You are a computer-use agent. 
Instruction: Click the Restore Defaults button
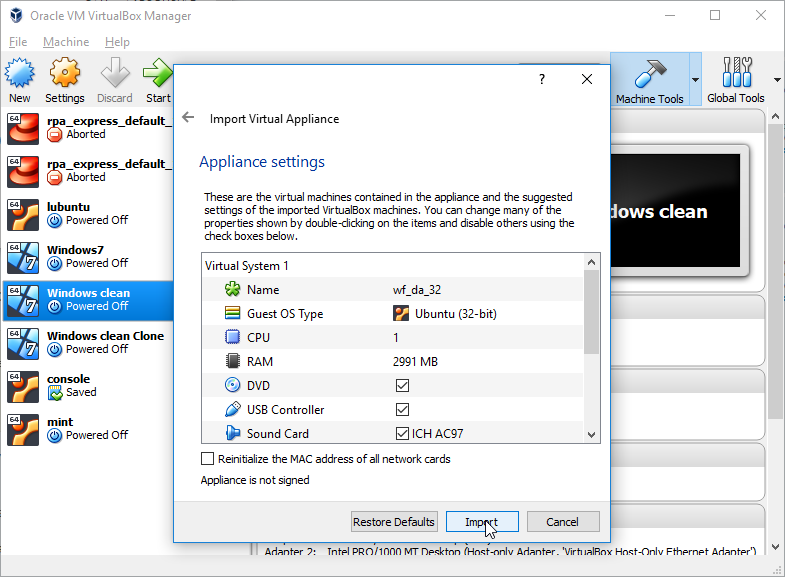(x=394, y=521)
